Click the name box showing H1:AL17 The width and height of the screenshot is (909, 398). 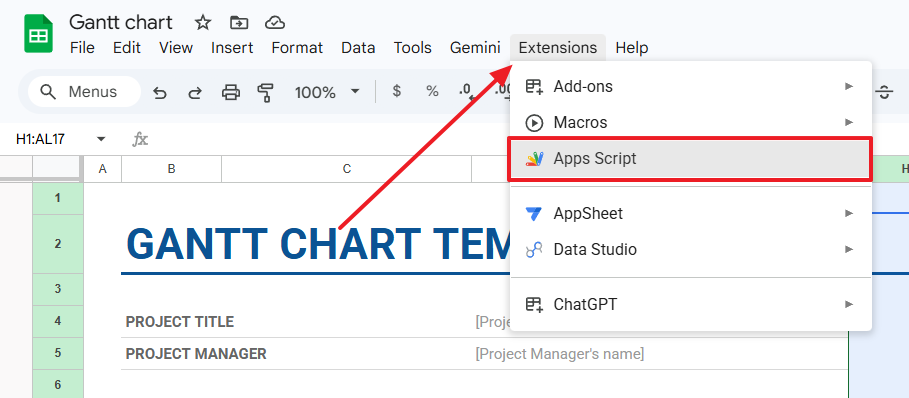click(41, 139)
